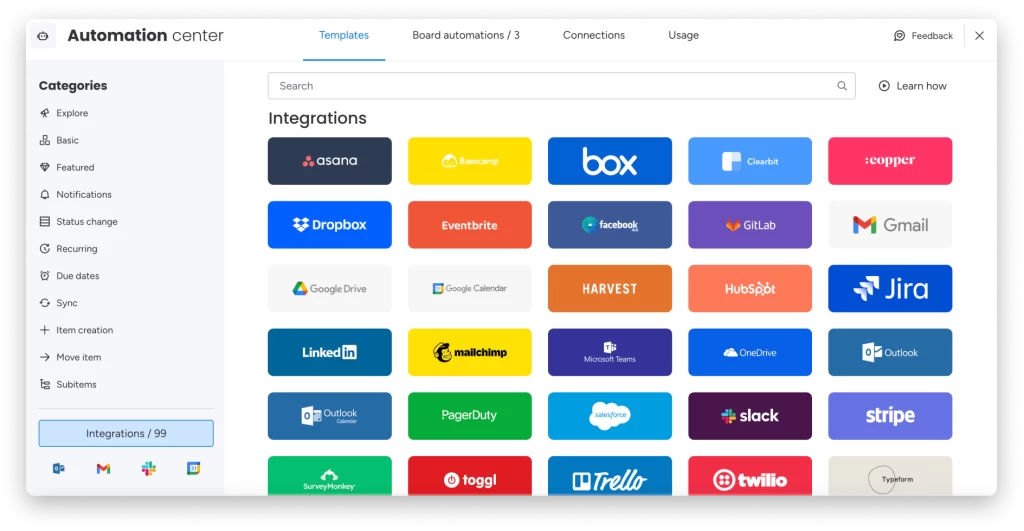1024x531 pixels.
Task: Select the Explore category
Action: [x=63, y=113]
